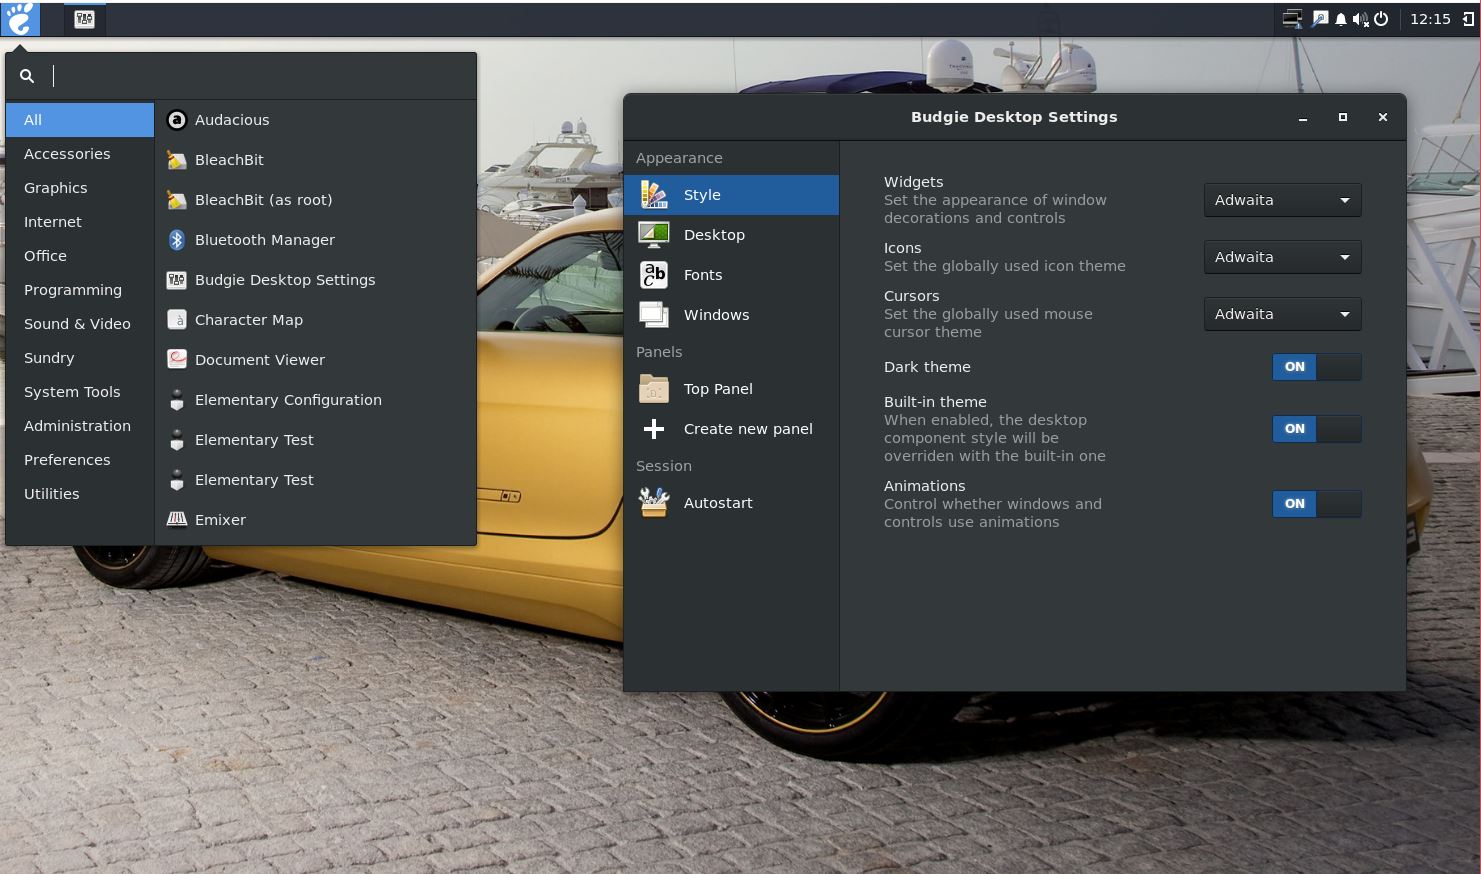Open Top Panel settings

point(717,389)
